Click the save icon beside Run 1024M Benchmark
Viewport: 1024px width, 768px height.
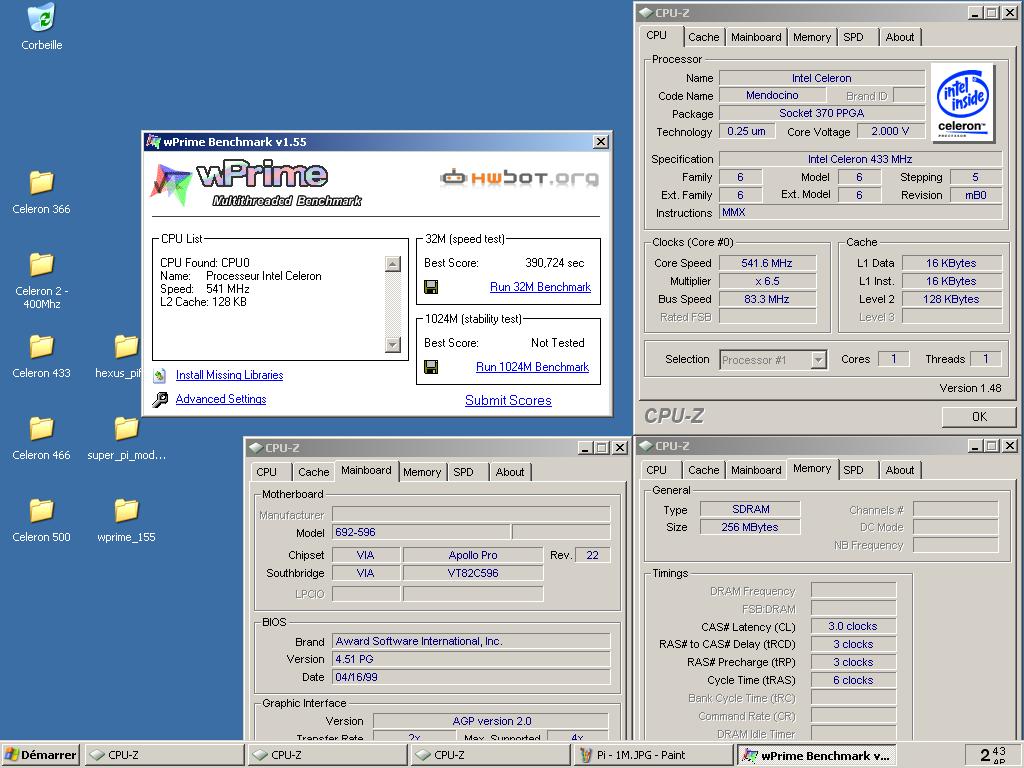point(431,367)
